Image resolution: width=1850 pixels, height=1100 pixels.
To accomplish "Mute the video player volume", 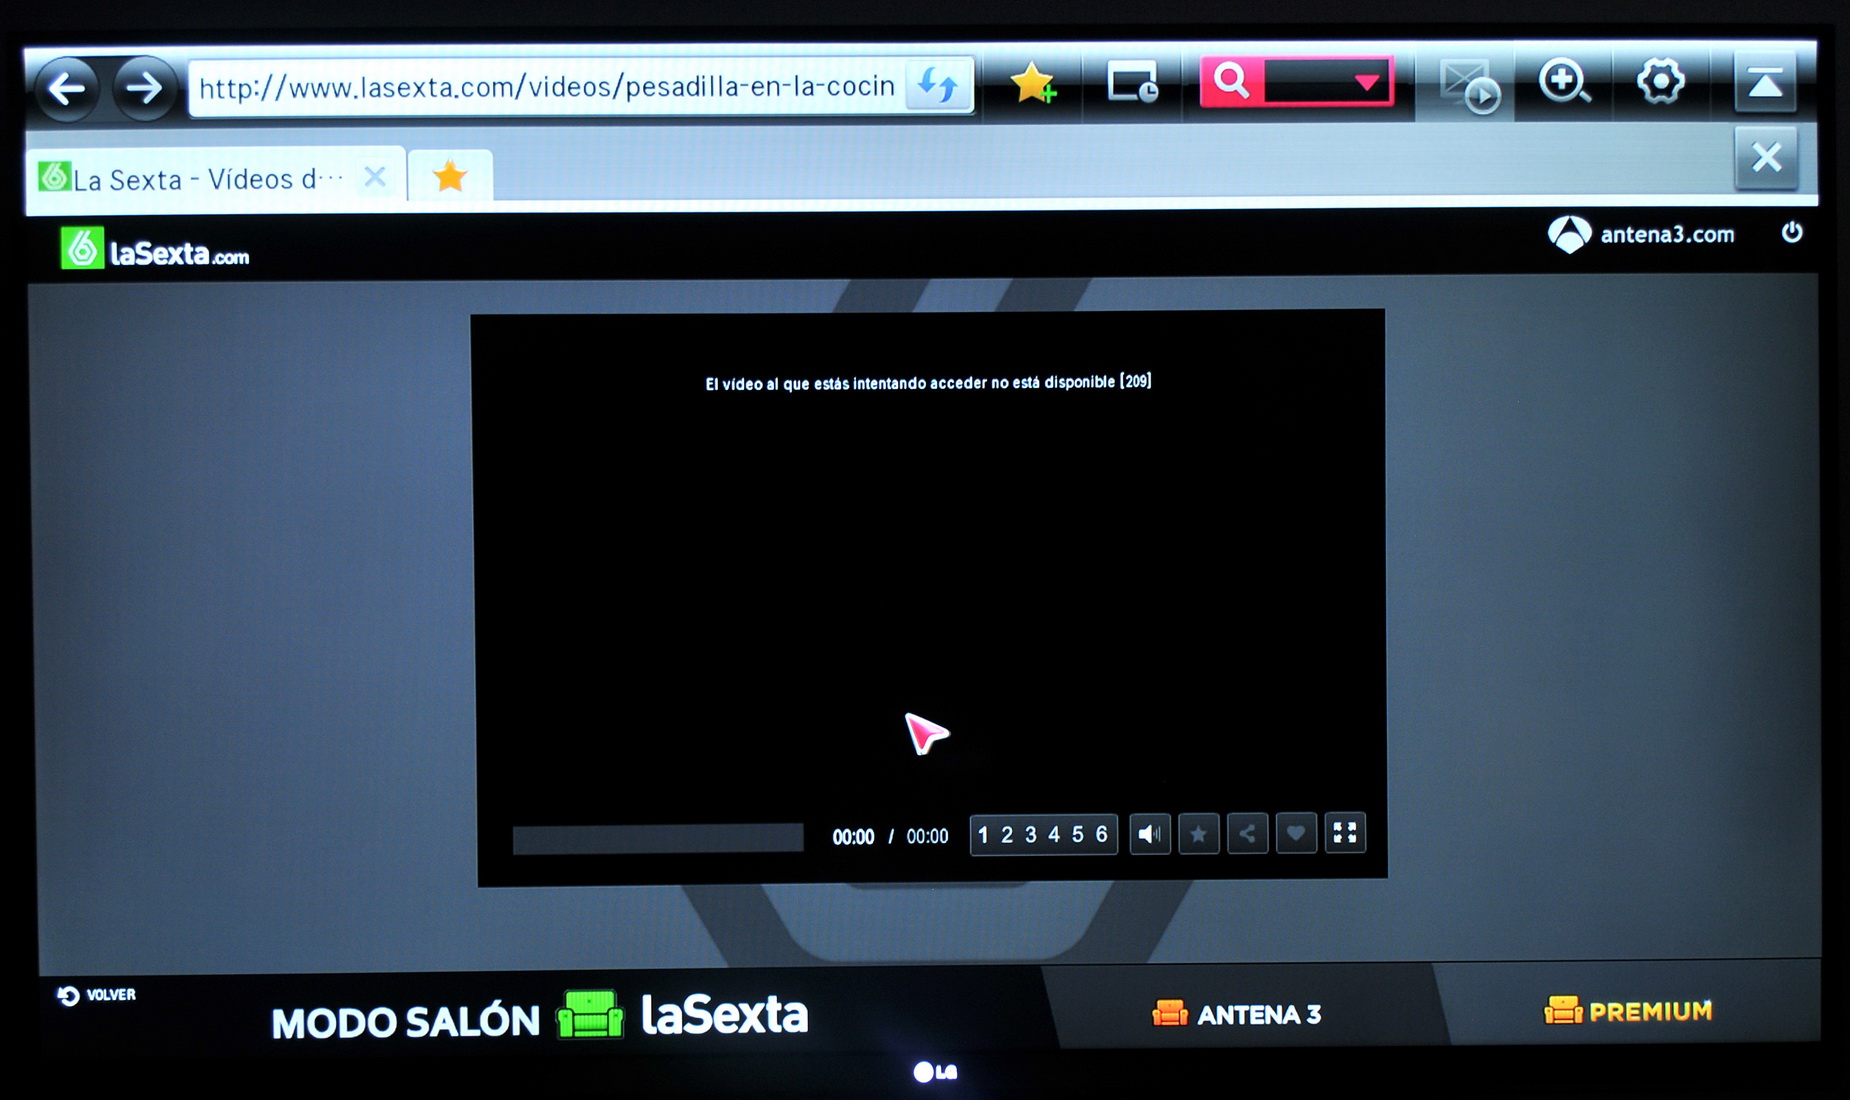I will pyautogui.click(x=1150, y=833).
